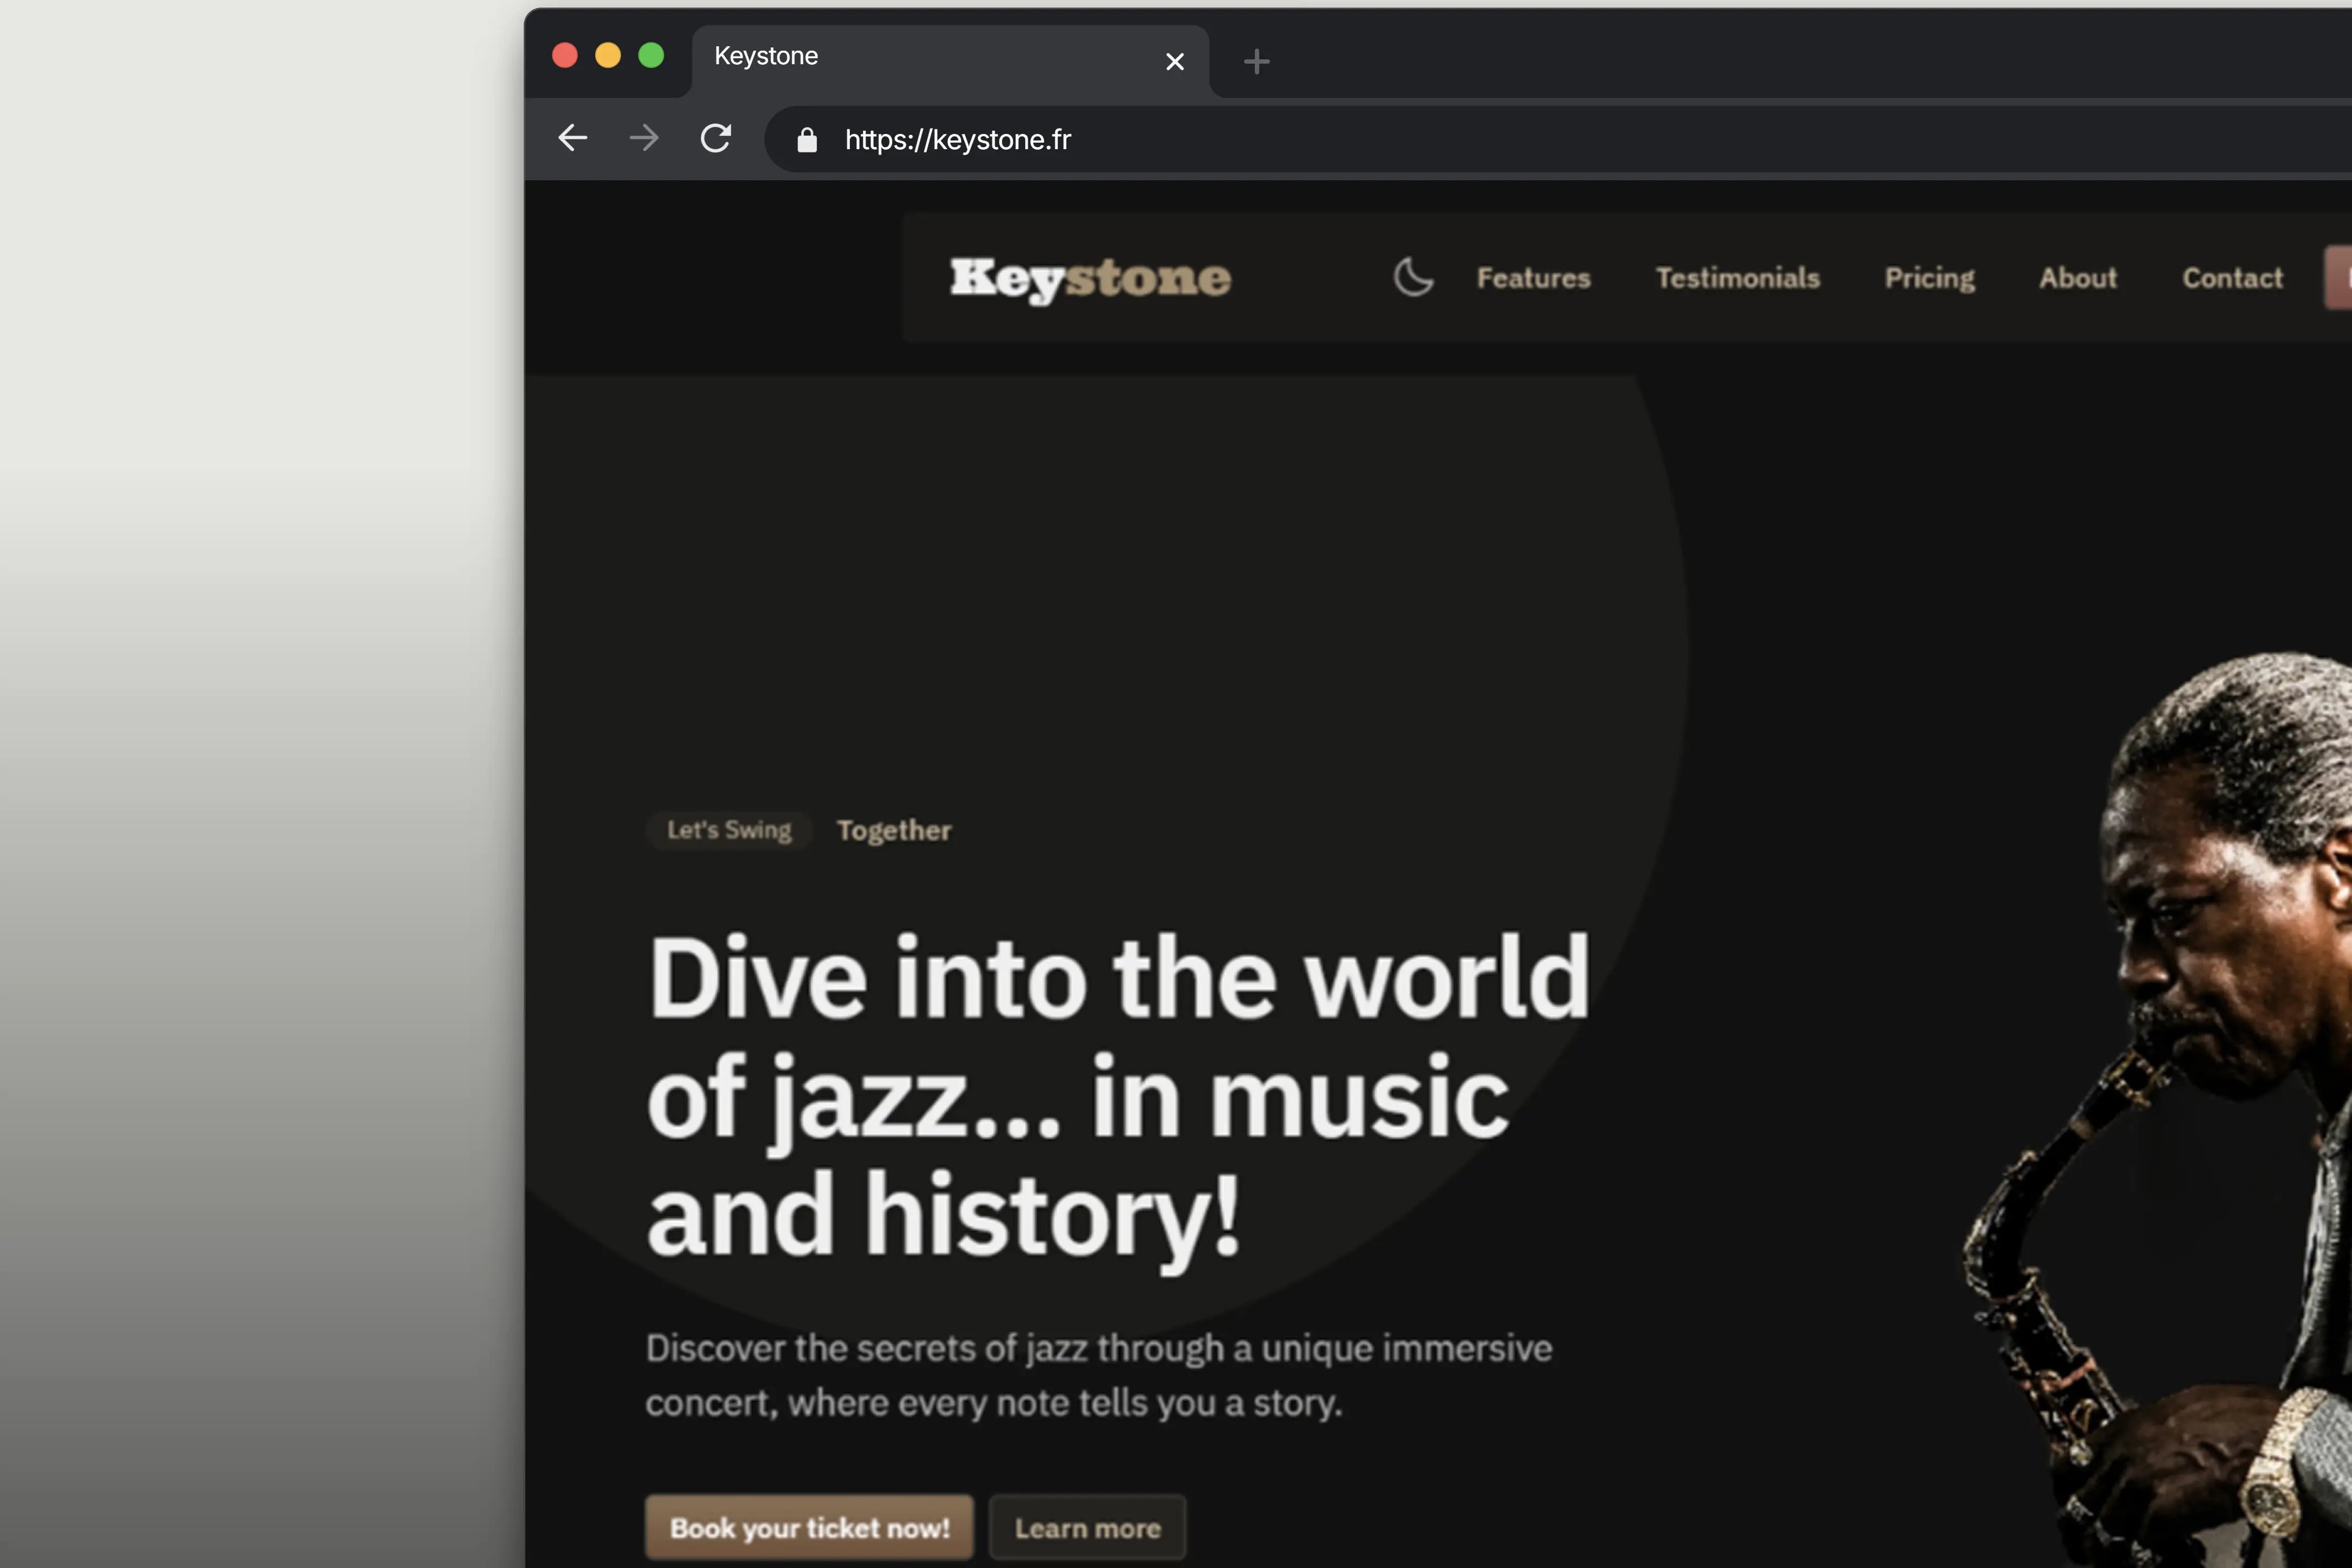Click the Together label
The height and width of the screenshot is (1568, 2352).
pos(894,830)
